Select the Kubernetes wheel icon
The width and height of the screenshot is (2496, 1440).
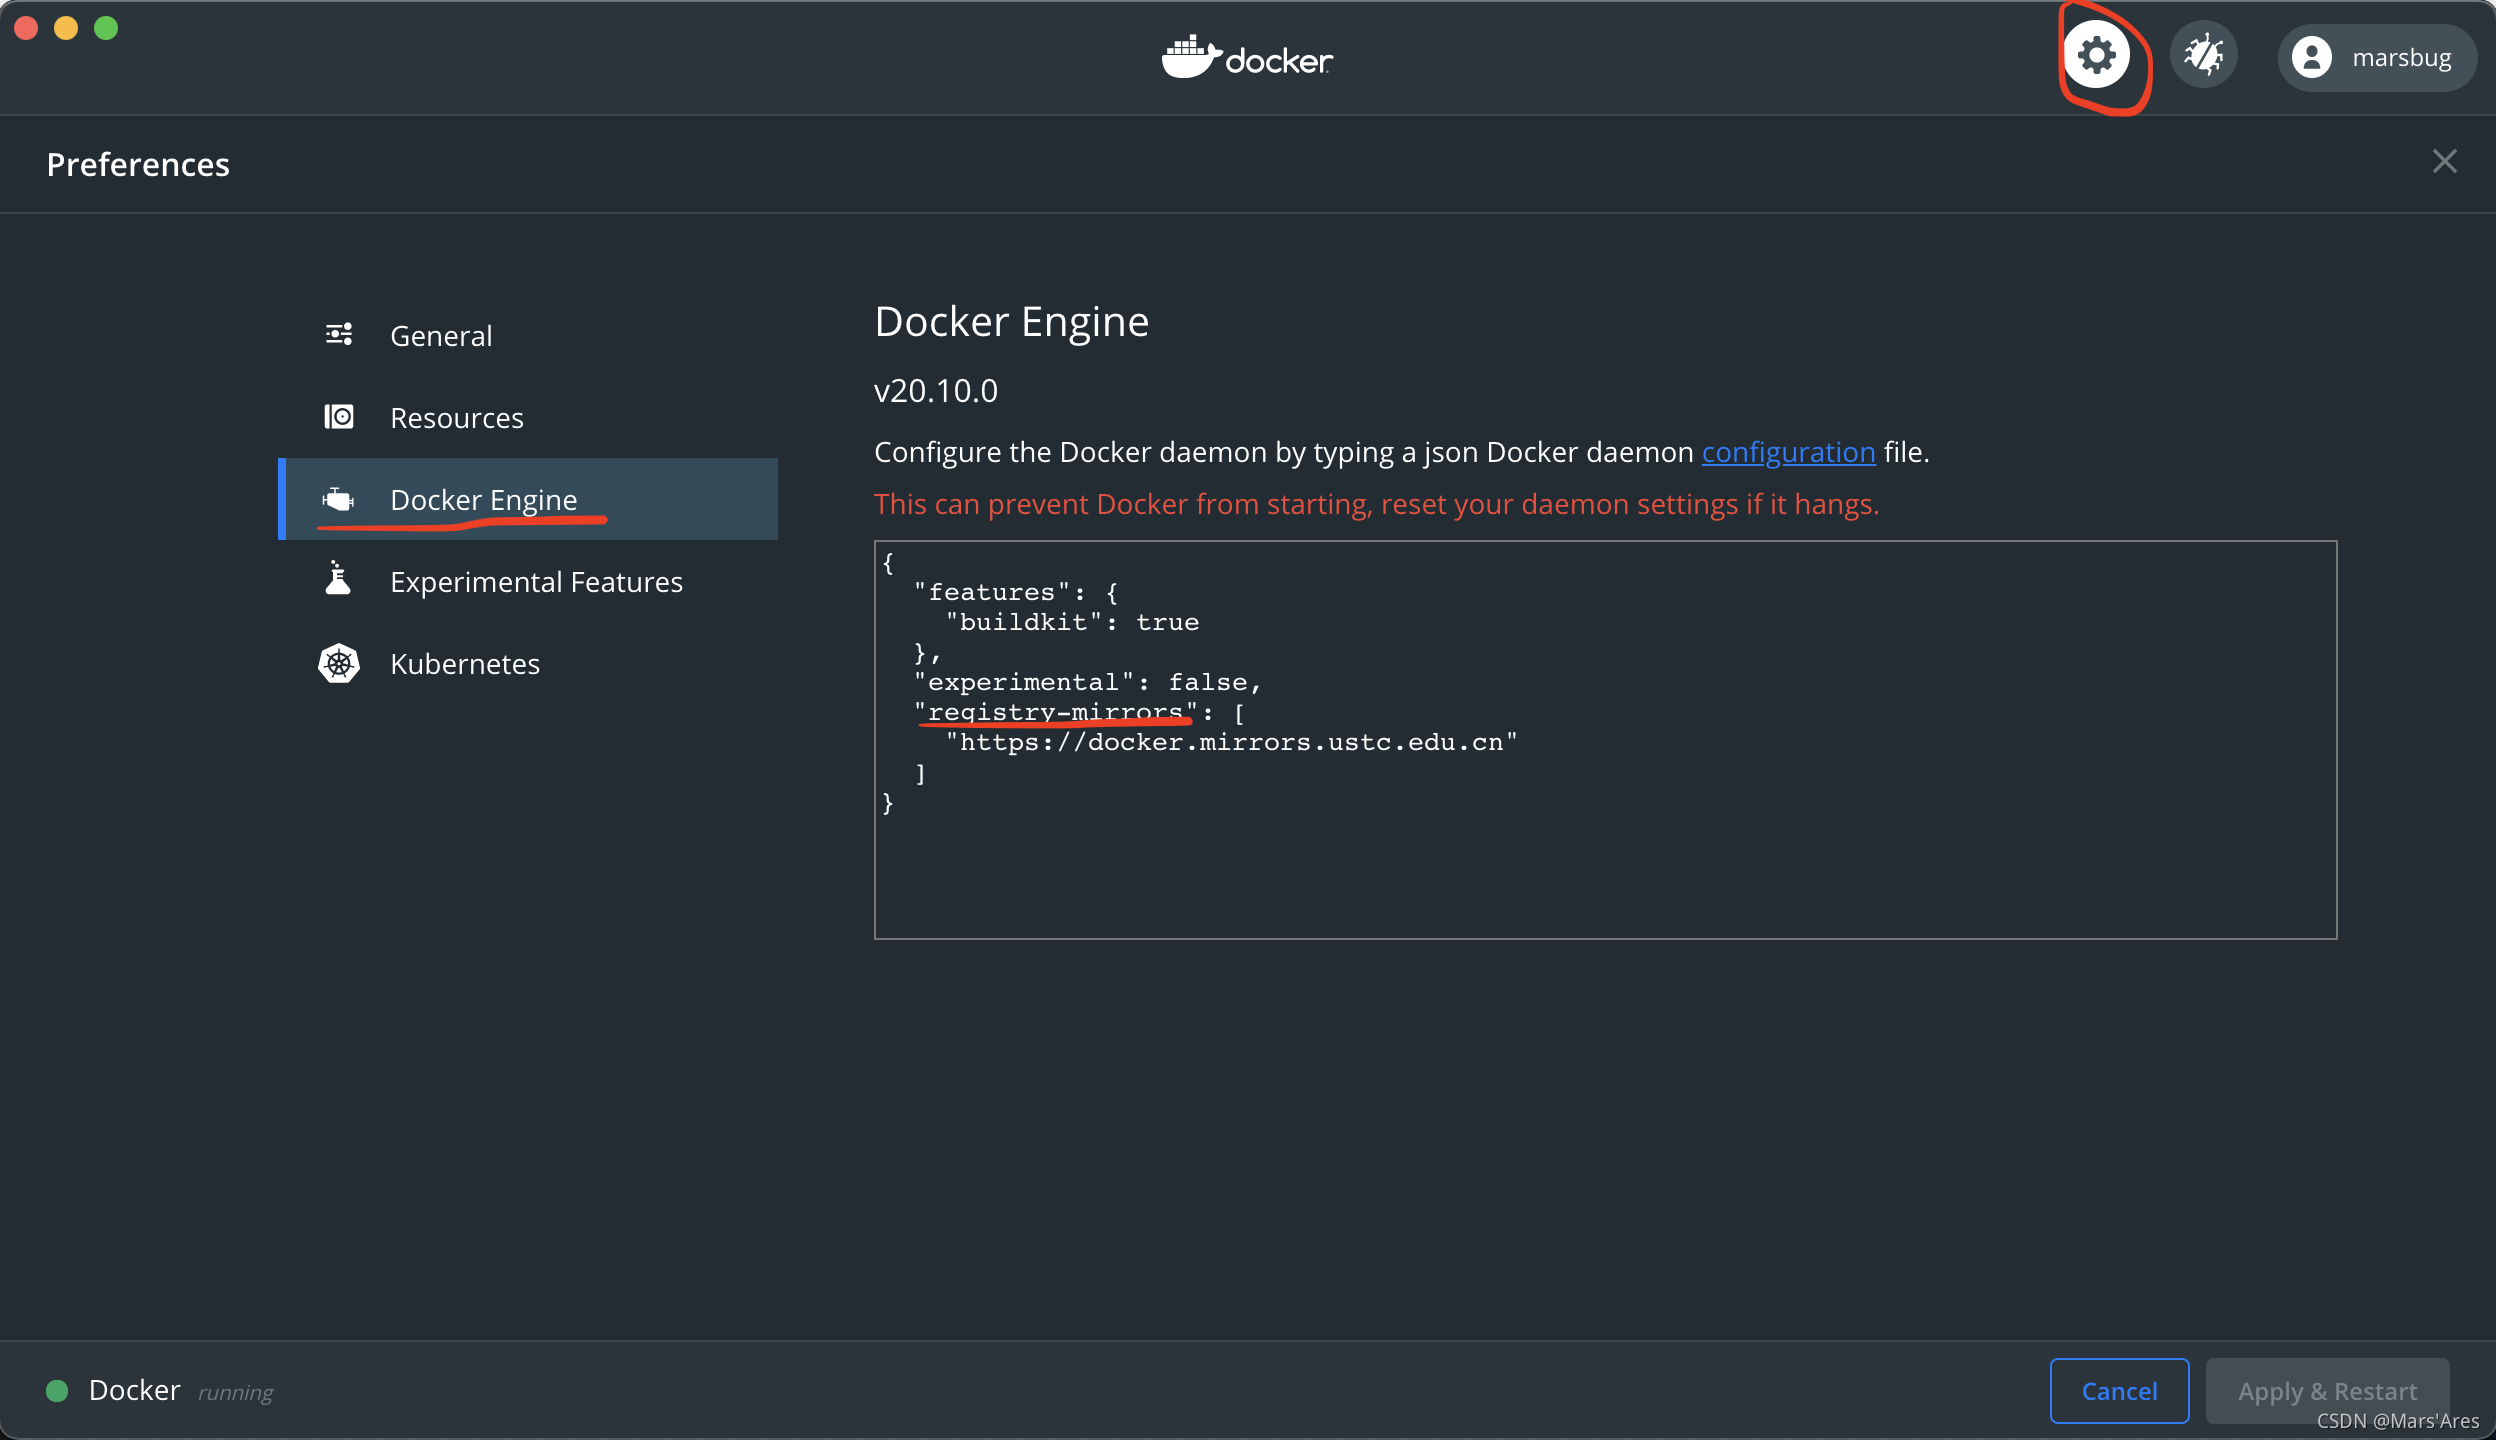click(x=339, y=663)
